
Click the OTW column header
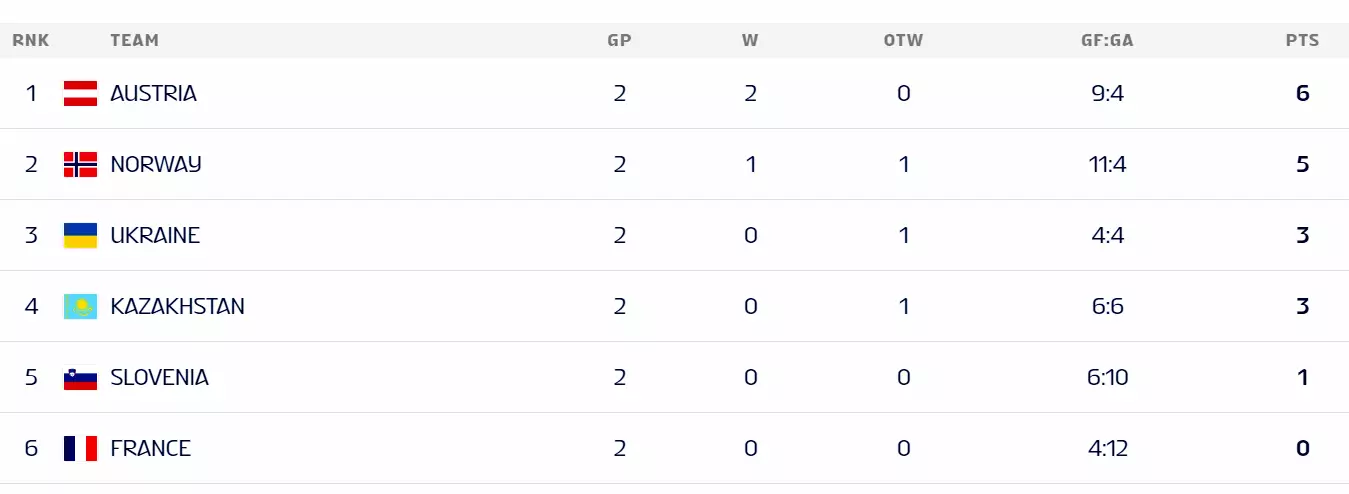point(903,41)
